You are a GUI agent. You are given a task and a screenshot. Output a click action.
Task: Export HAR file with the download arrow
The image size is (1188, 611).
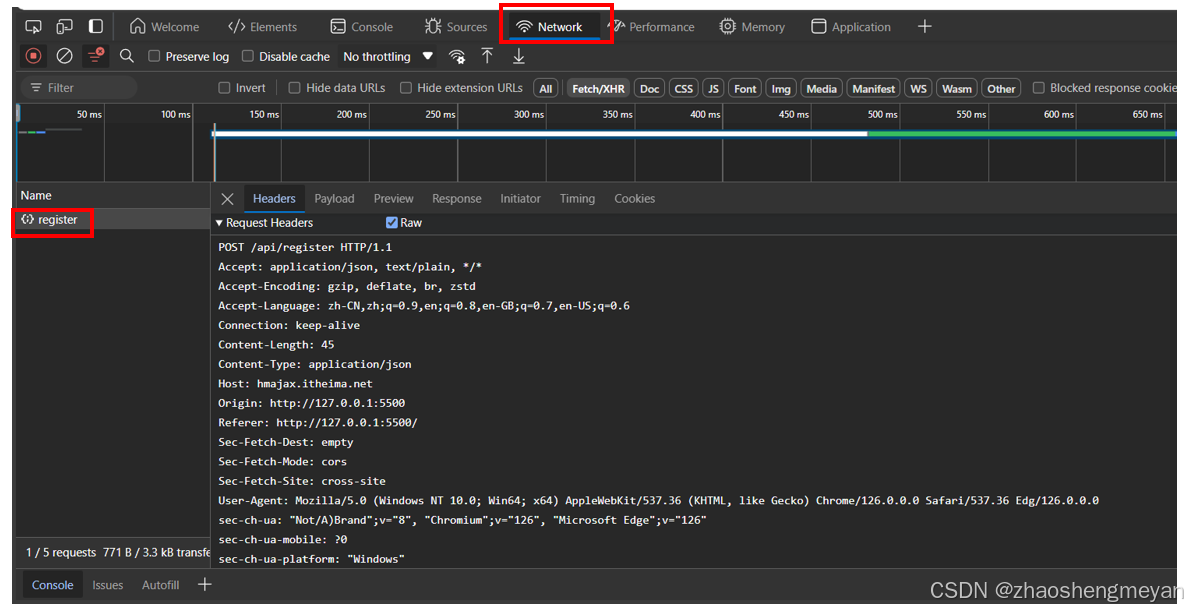pos(519,56)
